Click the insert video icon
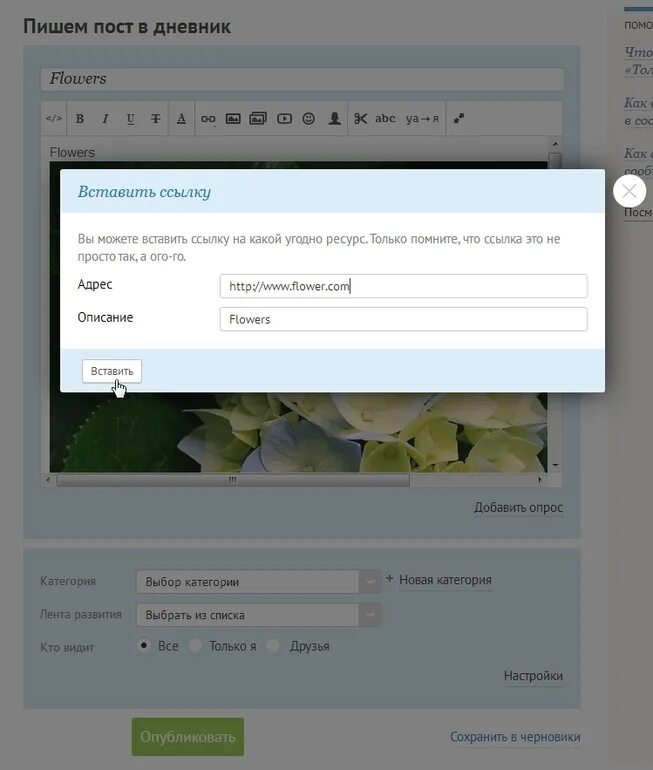 point(284,118)
